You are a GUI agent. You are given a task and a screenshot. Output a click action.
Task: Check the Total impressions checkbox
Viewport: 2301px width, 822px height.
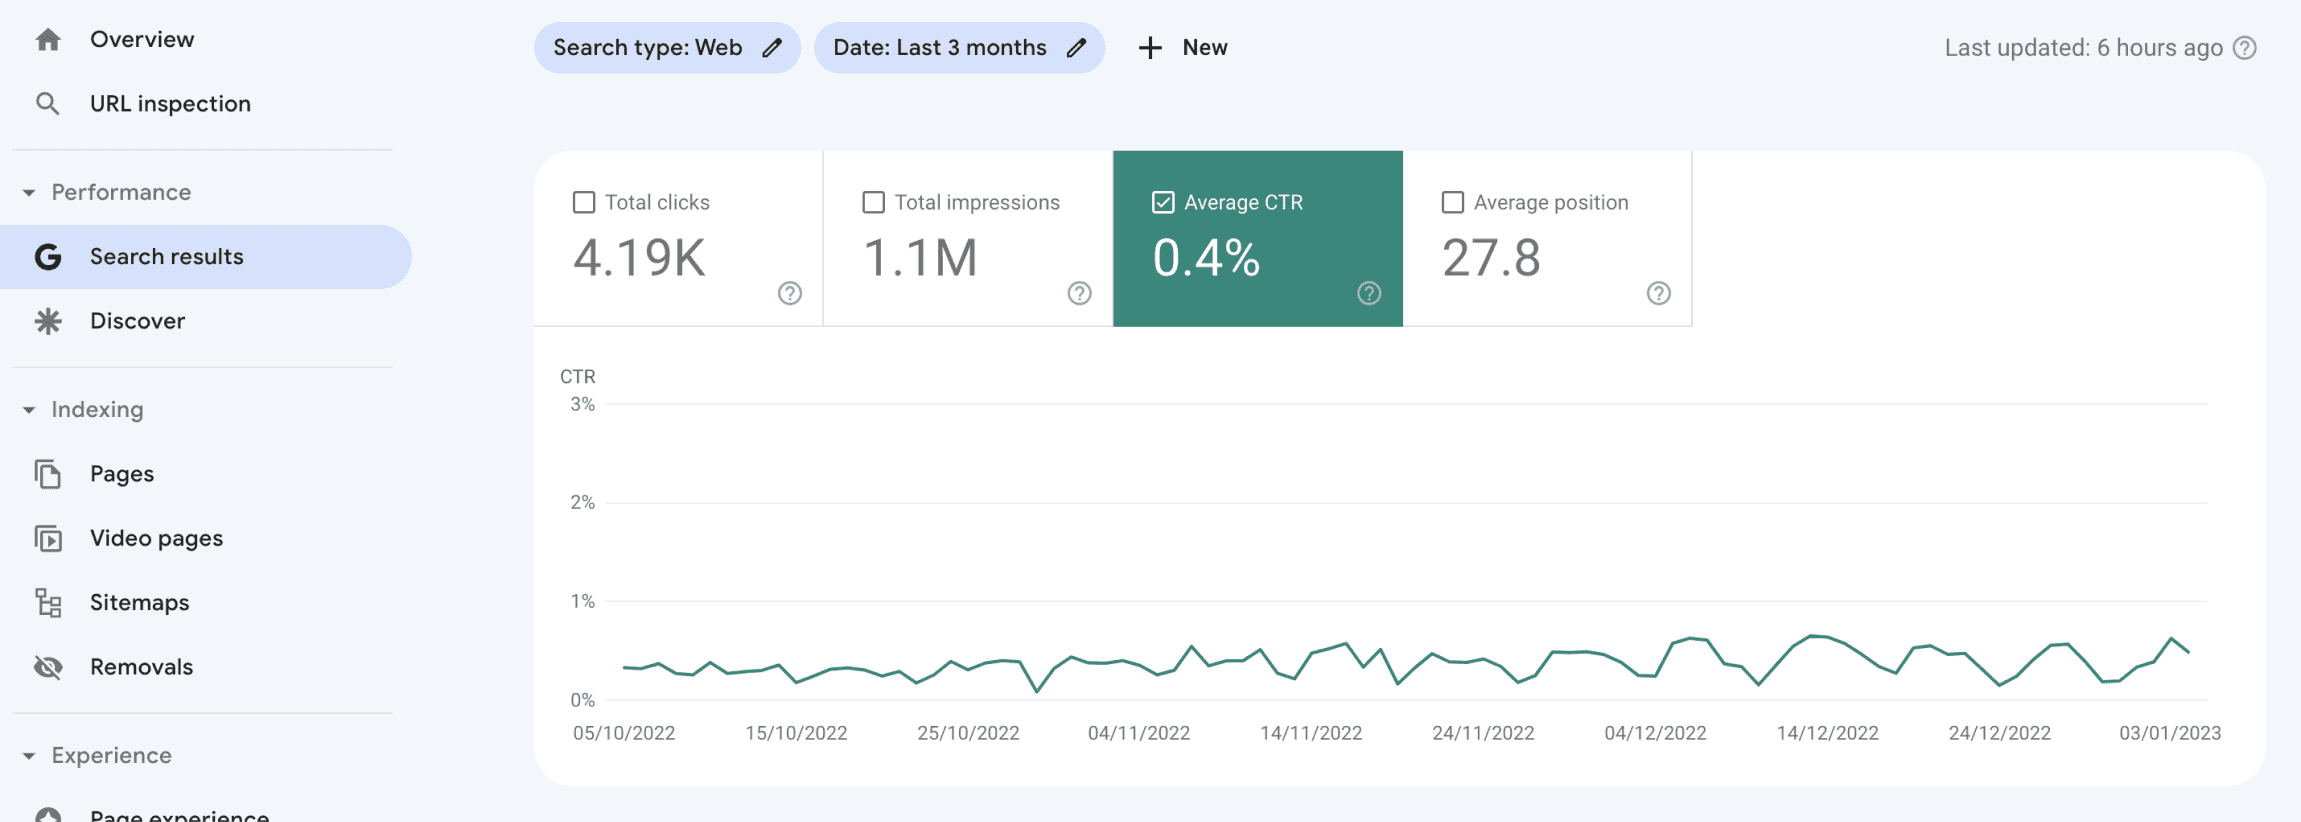pyautogui.click(x=873, y=203)
